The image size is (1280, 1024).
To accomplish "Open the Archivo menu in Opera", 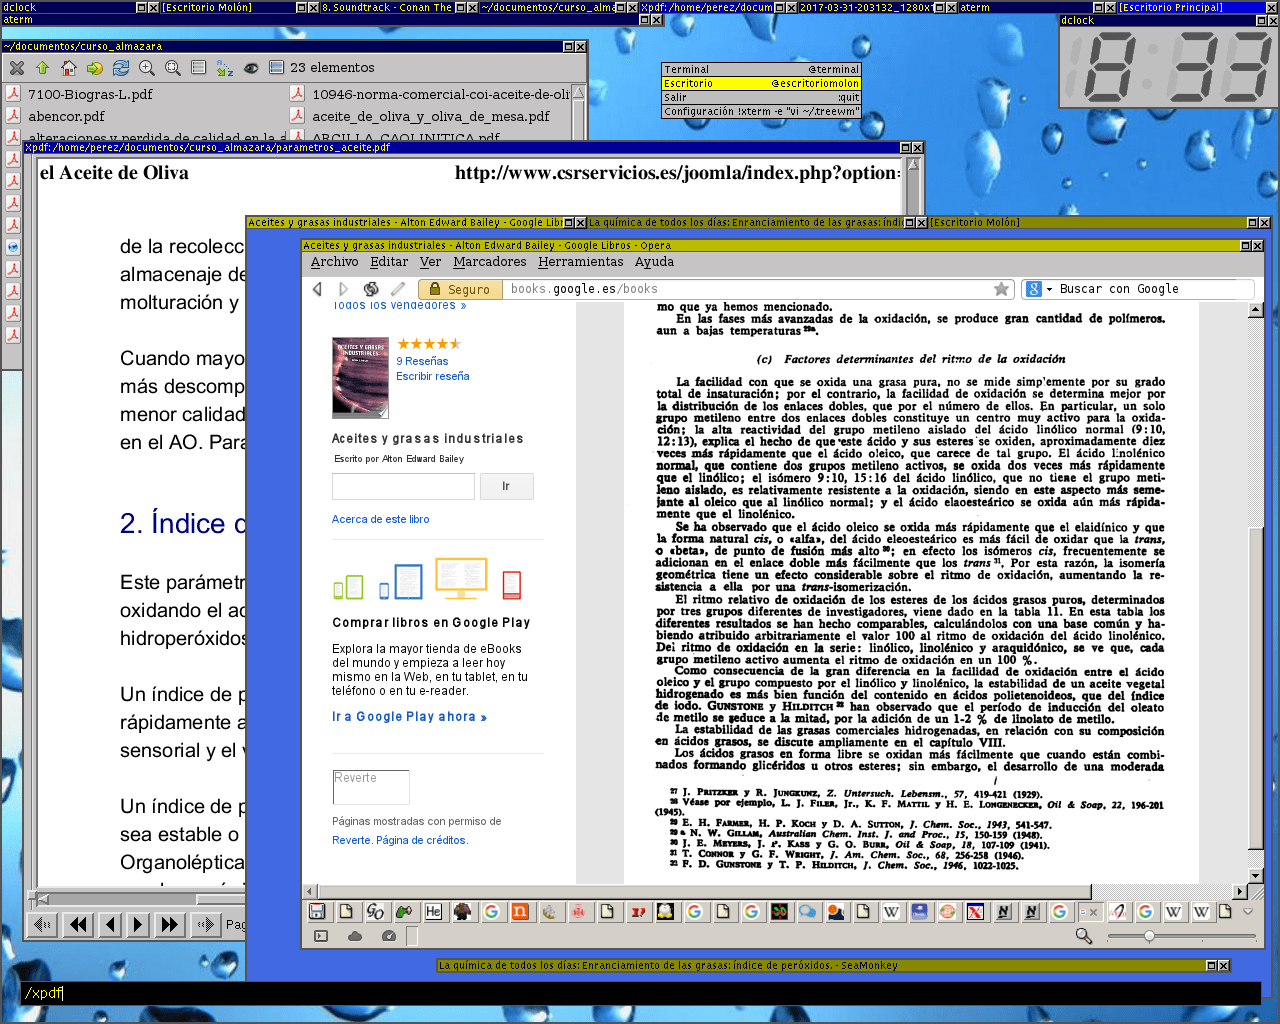I will [334, 262].
